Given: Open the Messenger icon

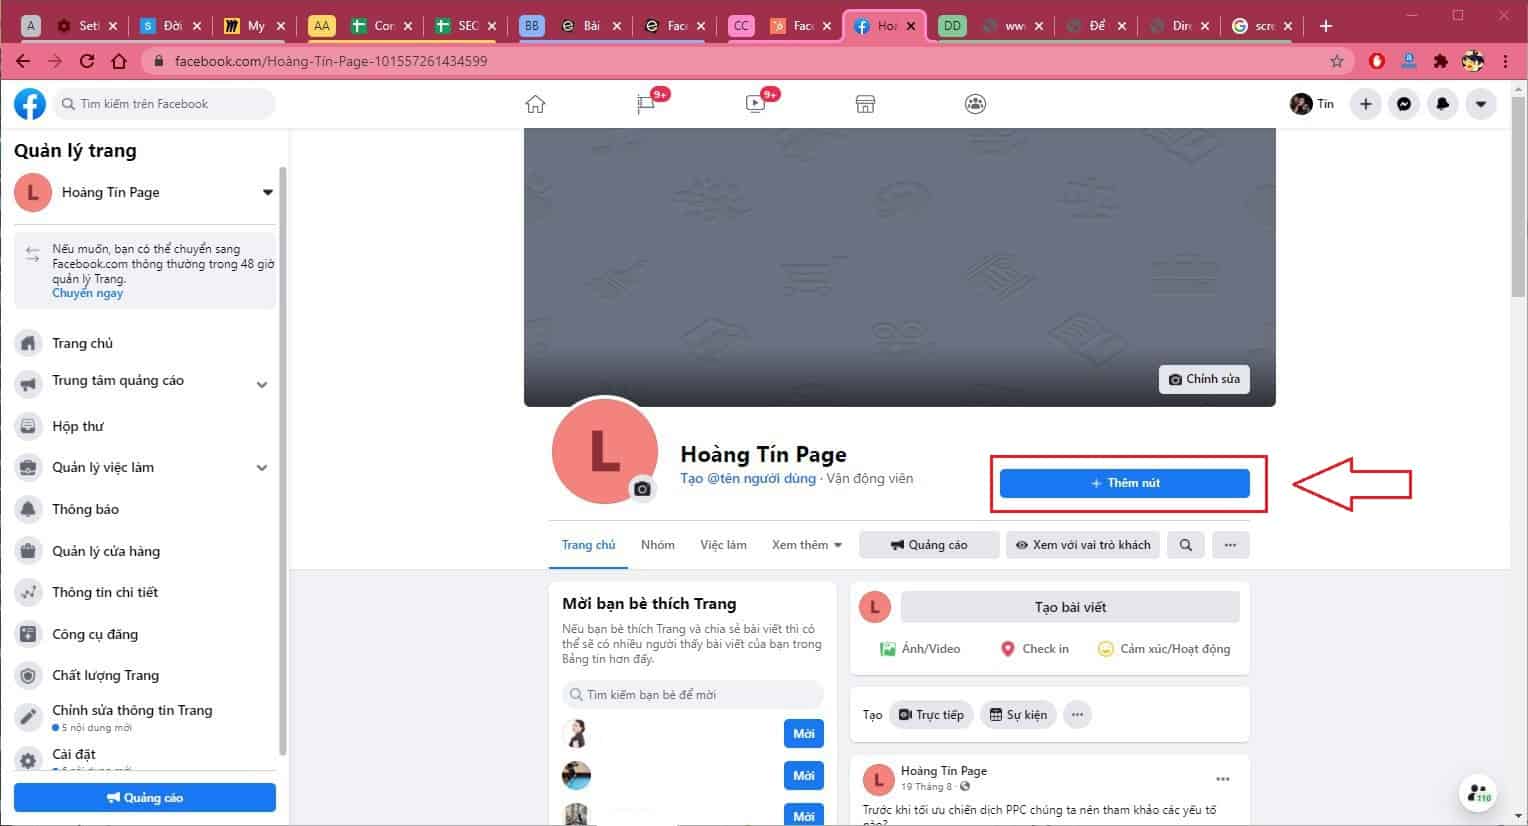Looking at the screenshot, I should click(x=1404, y=104).
